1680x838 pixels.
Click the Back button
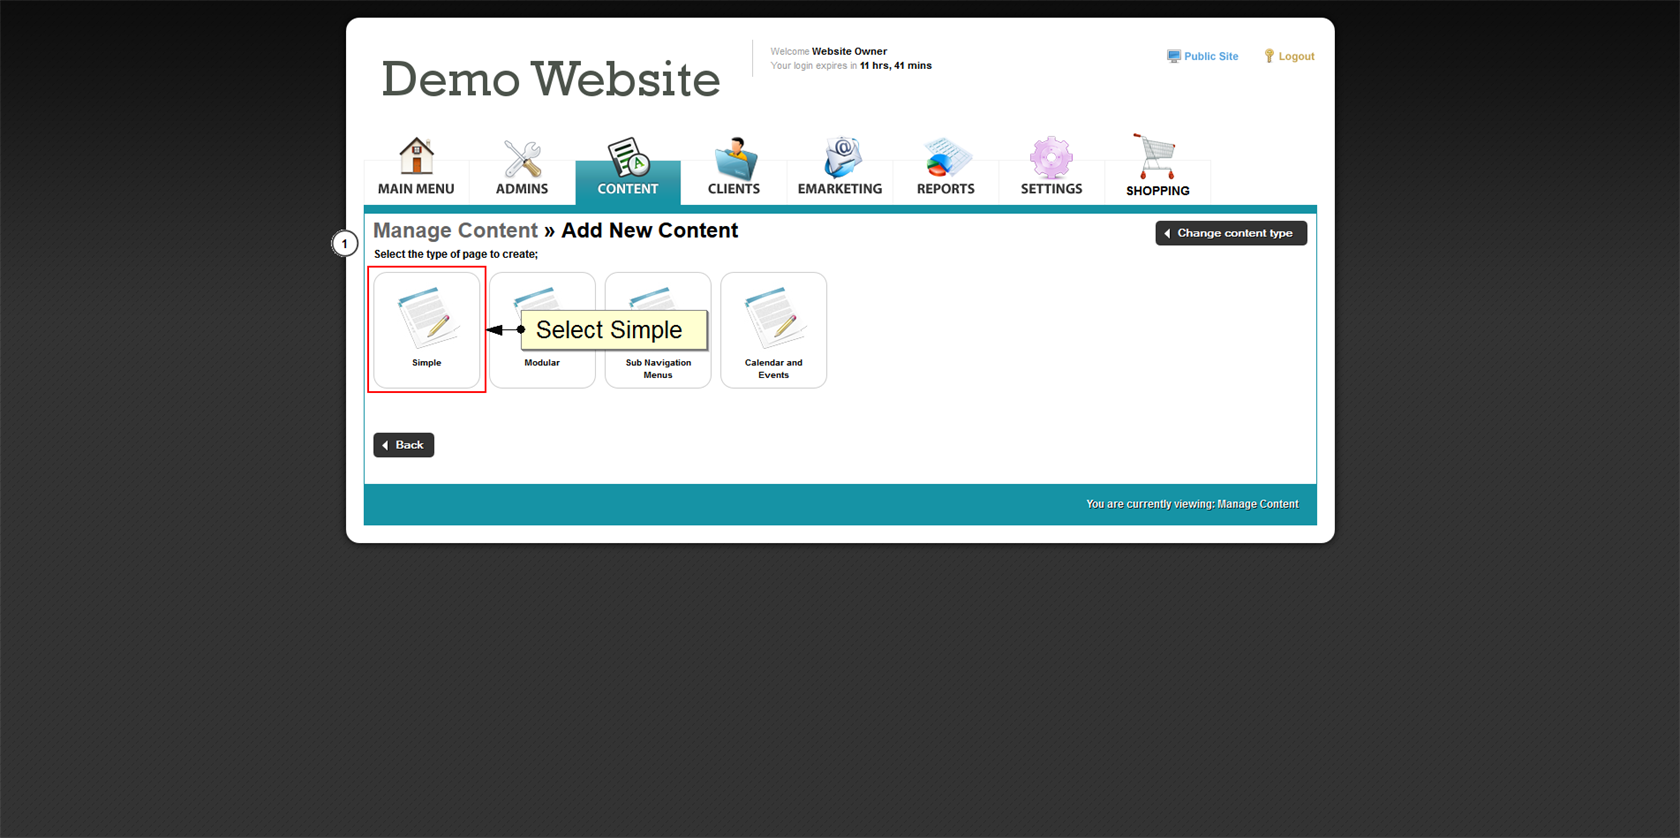tap(404, 445)
